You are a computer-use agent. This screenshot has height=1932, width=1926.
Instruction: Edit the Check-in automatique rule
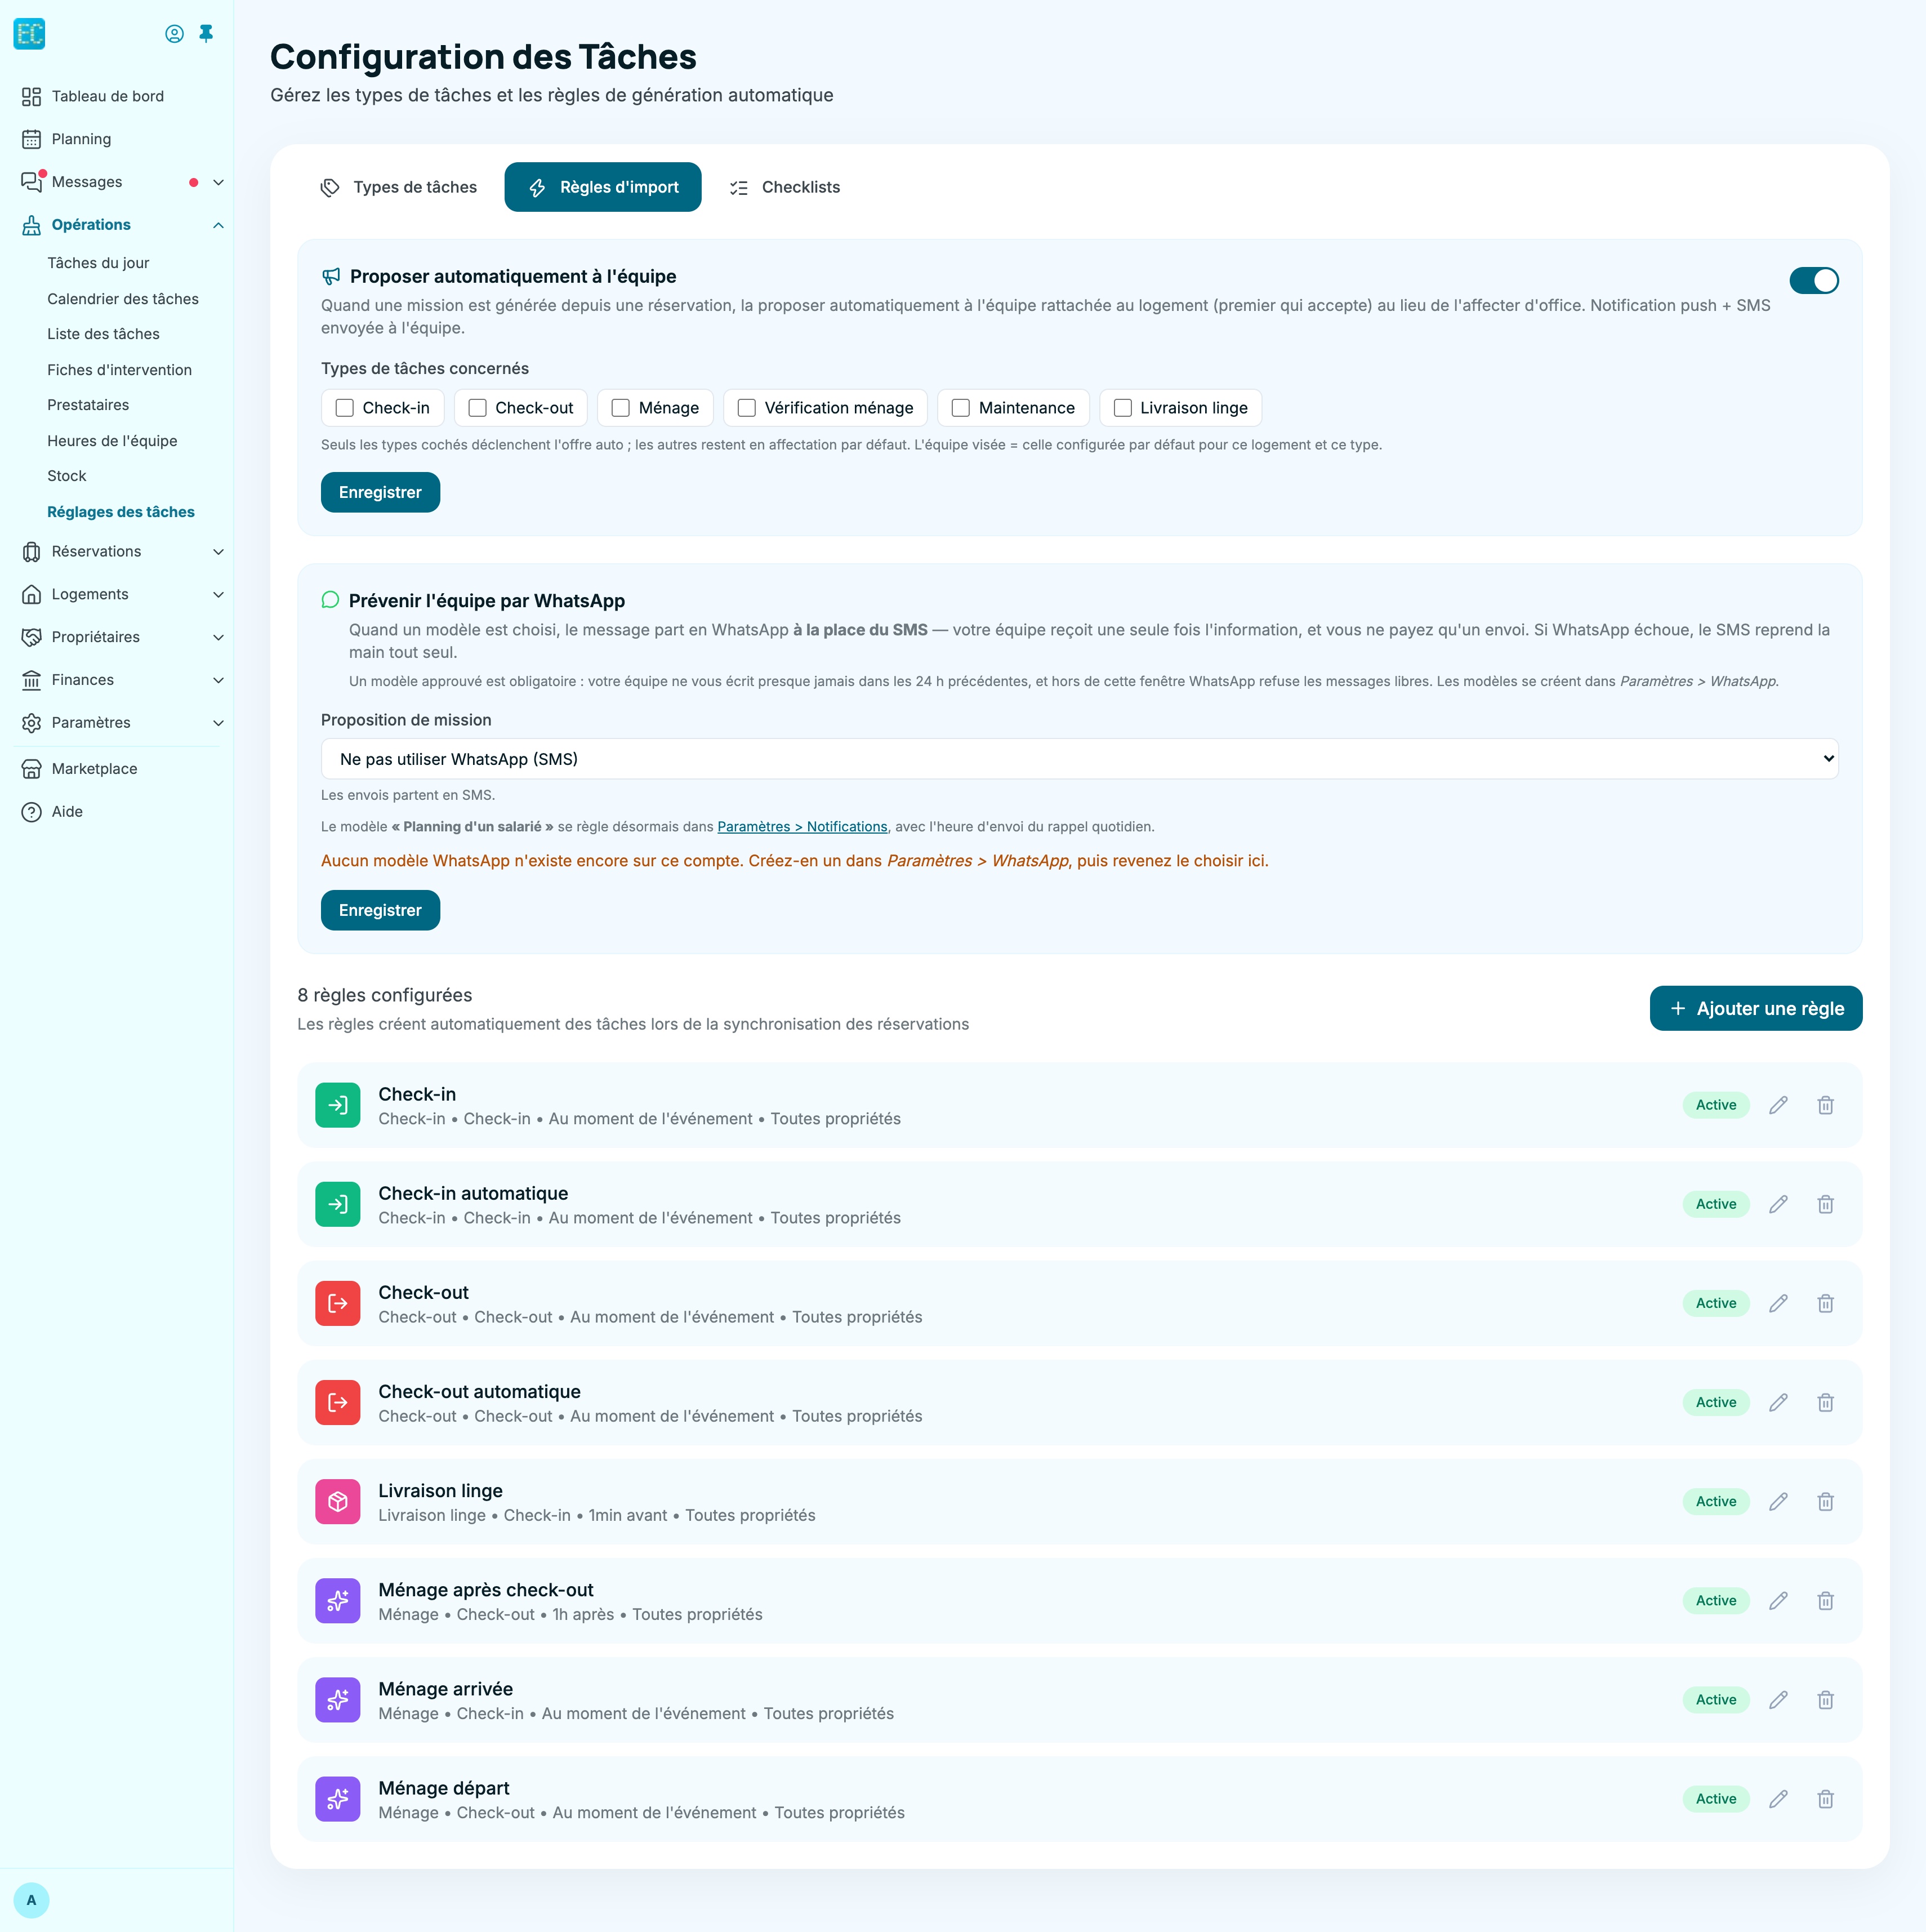pyautogui.click(x=1778, y=1204)
